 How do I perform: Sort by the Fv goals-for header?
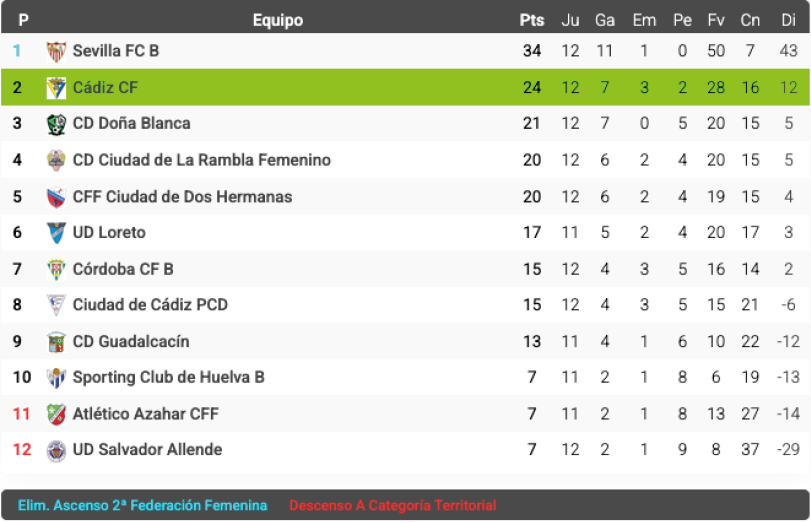[x=715, y=20]
